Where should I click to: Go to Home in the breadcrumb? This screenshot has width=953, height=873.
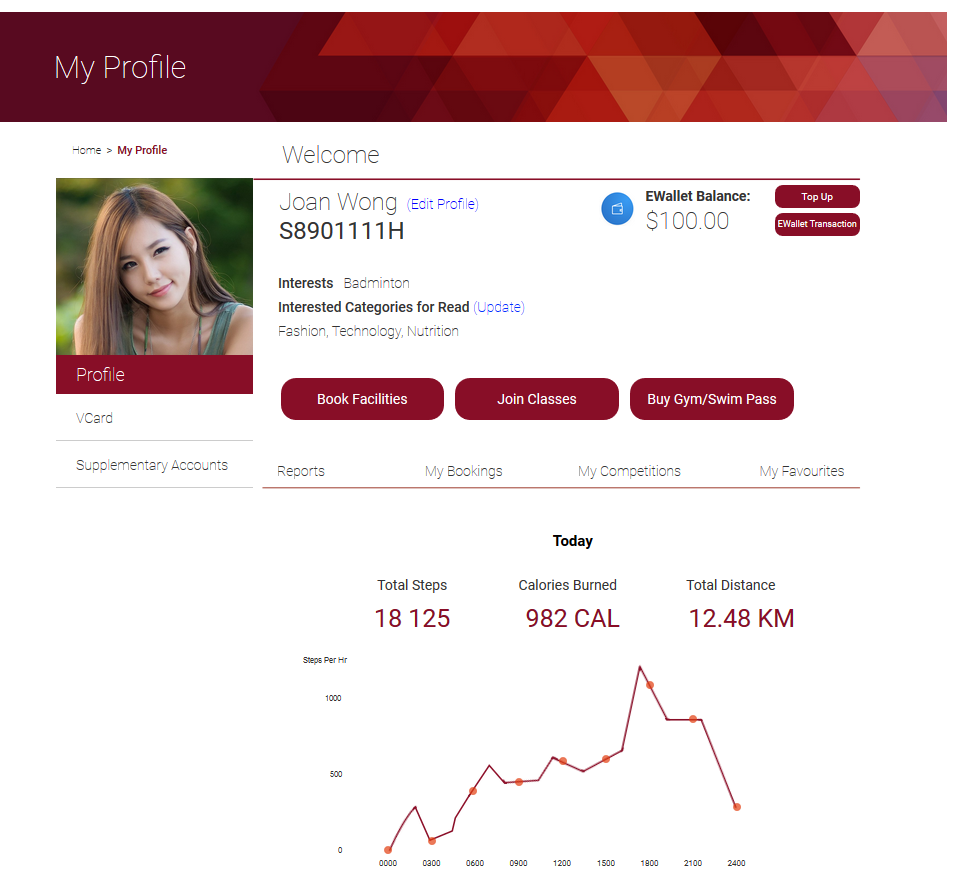pyautogui.click(x=86, y=150)
